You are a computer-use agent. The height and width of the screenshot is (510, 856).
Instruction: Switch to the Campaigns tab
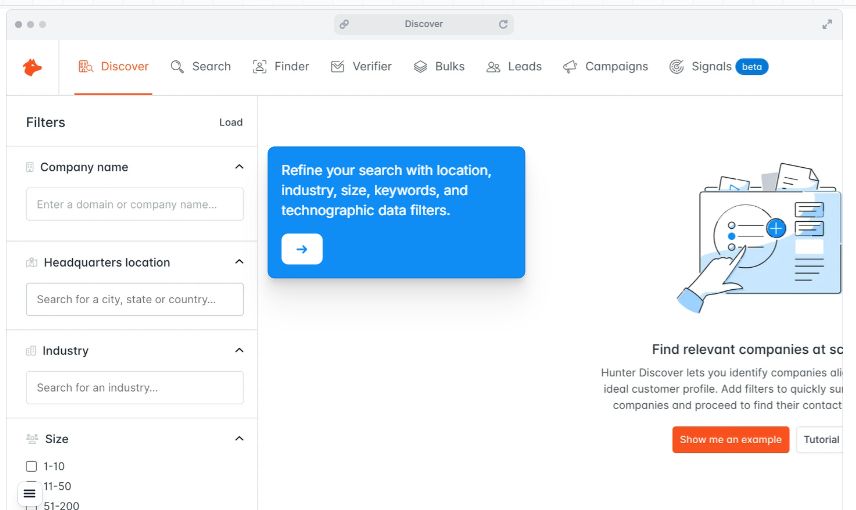[606, 67]
